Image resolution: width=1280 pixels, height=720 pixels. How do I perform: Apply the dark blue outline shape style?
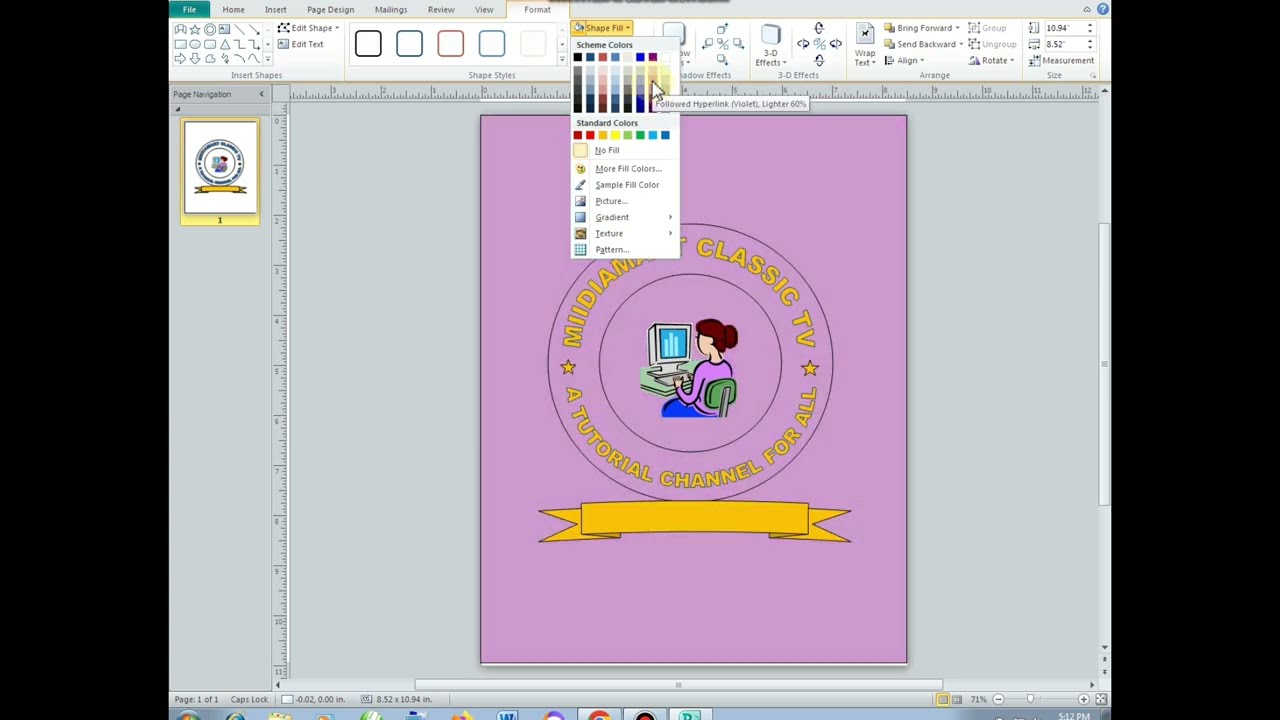(409, 43)
